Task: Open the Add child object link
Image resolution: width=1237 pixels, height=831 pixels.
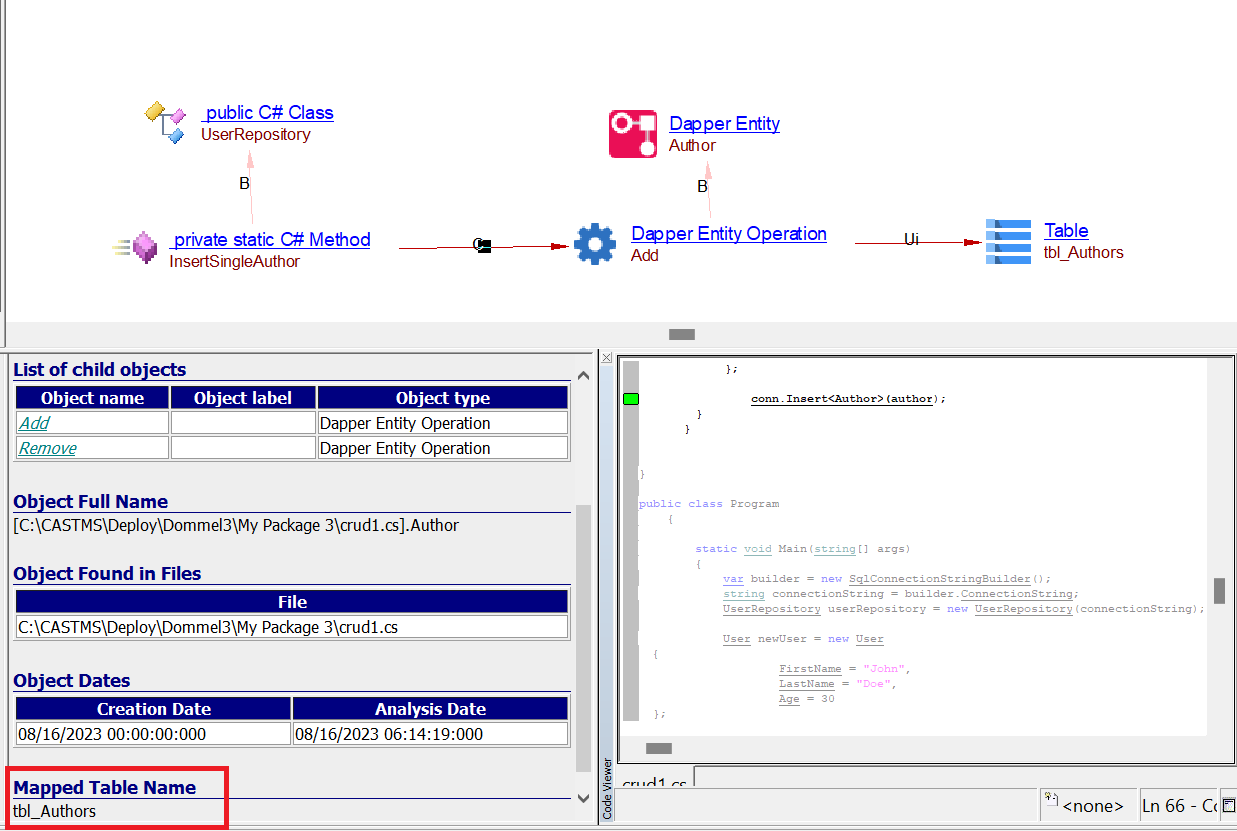Action: click(34, 423)
